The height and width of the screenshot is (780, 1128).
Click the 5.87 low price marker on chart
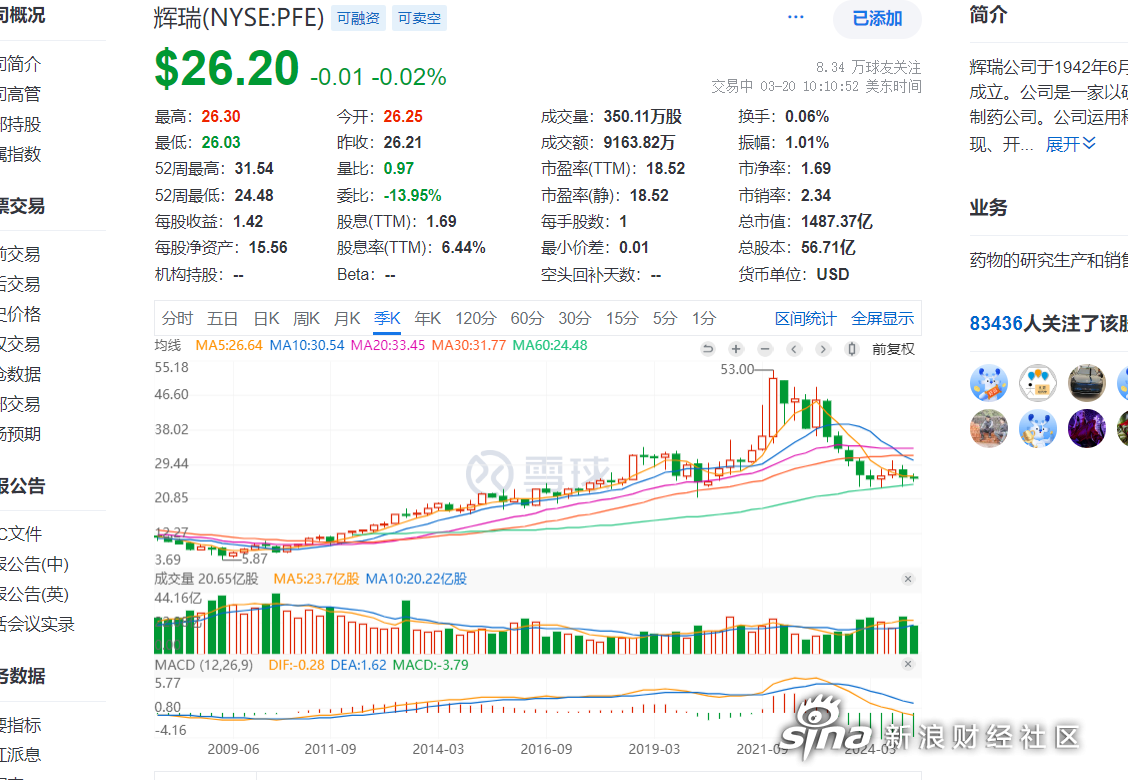click(x=254, y=558)
